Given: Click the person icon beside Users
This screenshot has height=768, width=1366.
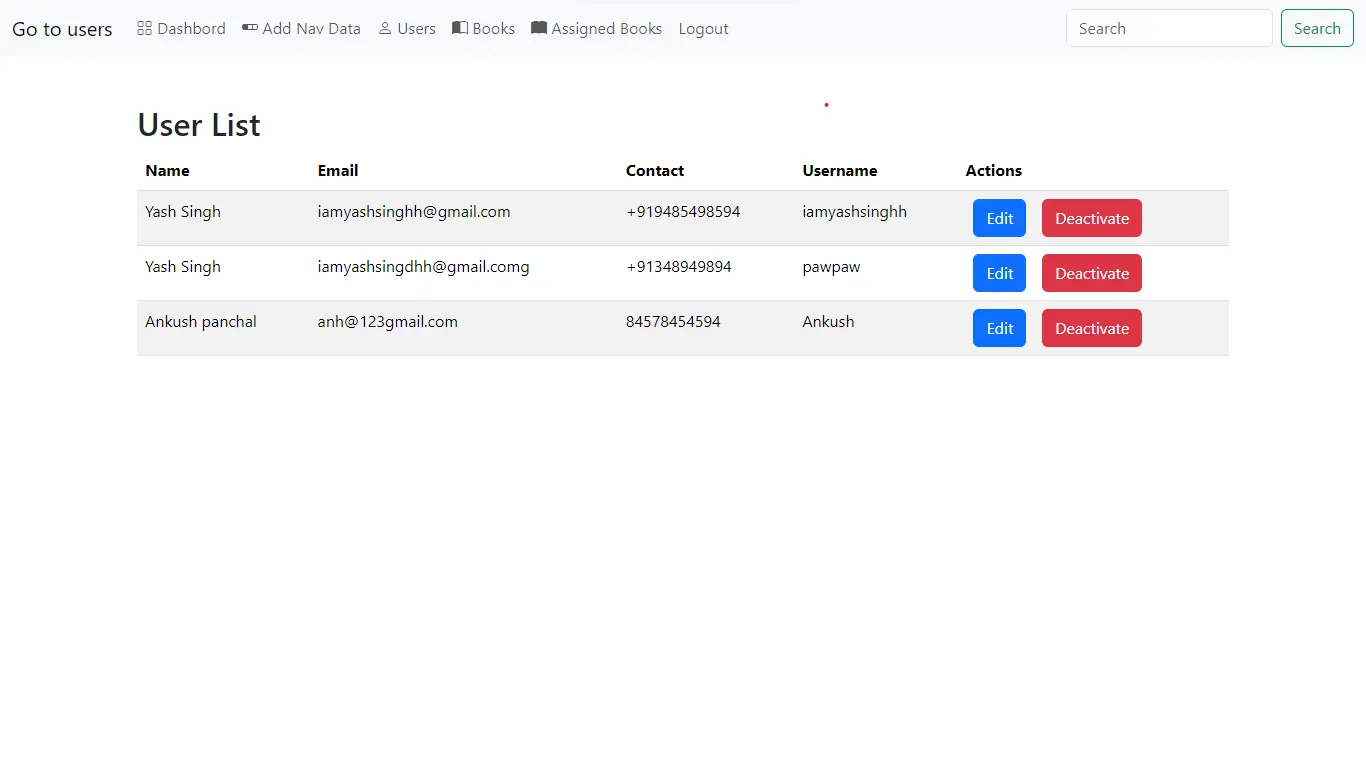Looking at the screenshot, I should 385,28.
